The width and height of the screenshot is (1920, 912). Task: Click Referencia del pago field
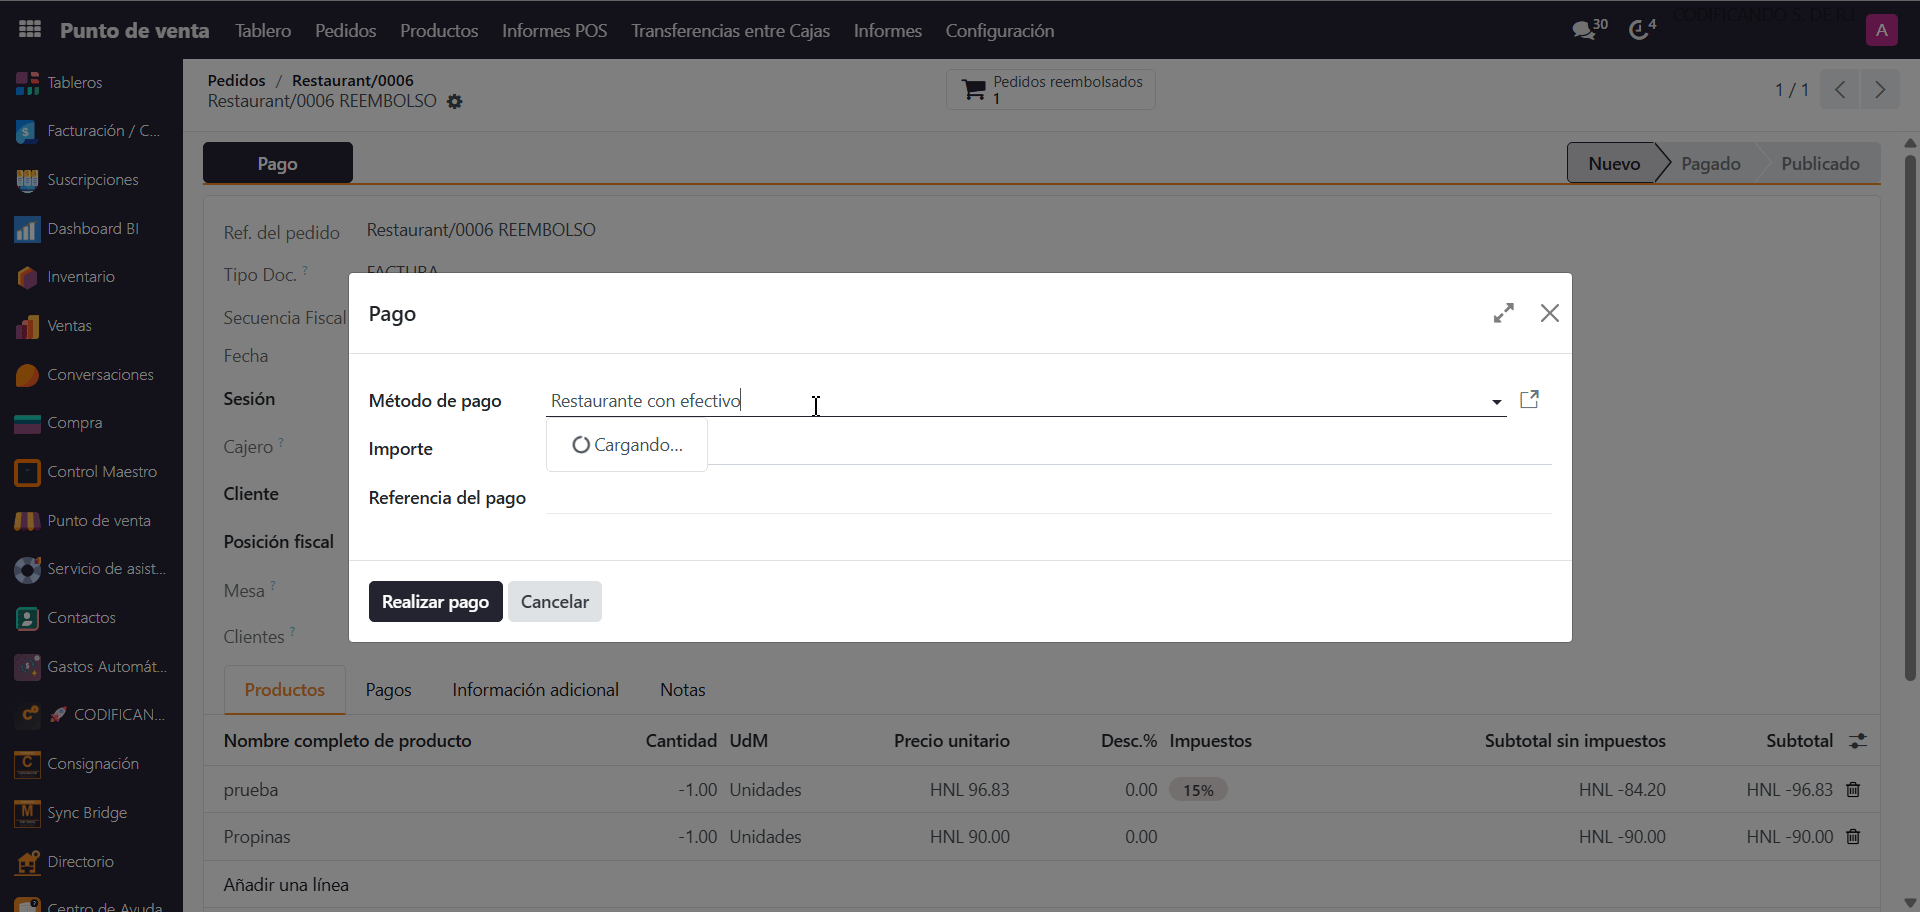(1048, 498)
